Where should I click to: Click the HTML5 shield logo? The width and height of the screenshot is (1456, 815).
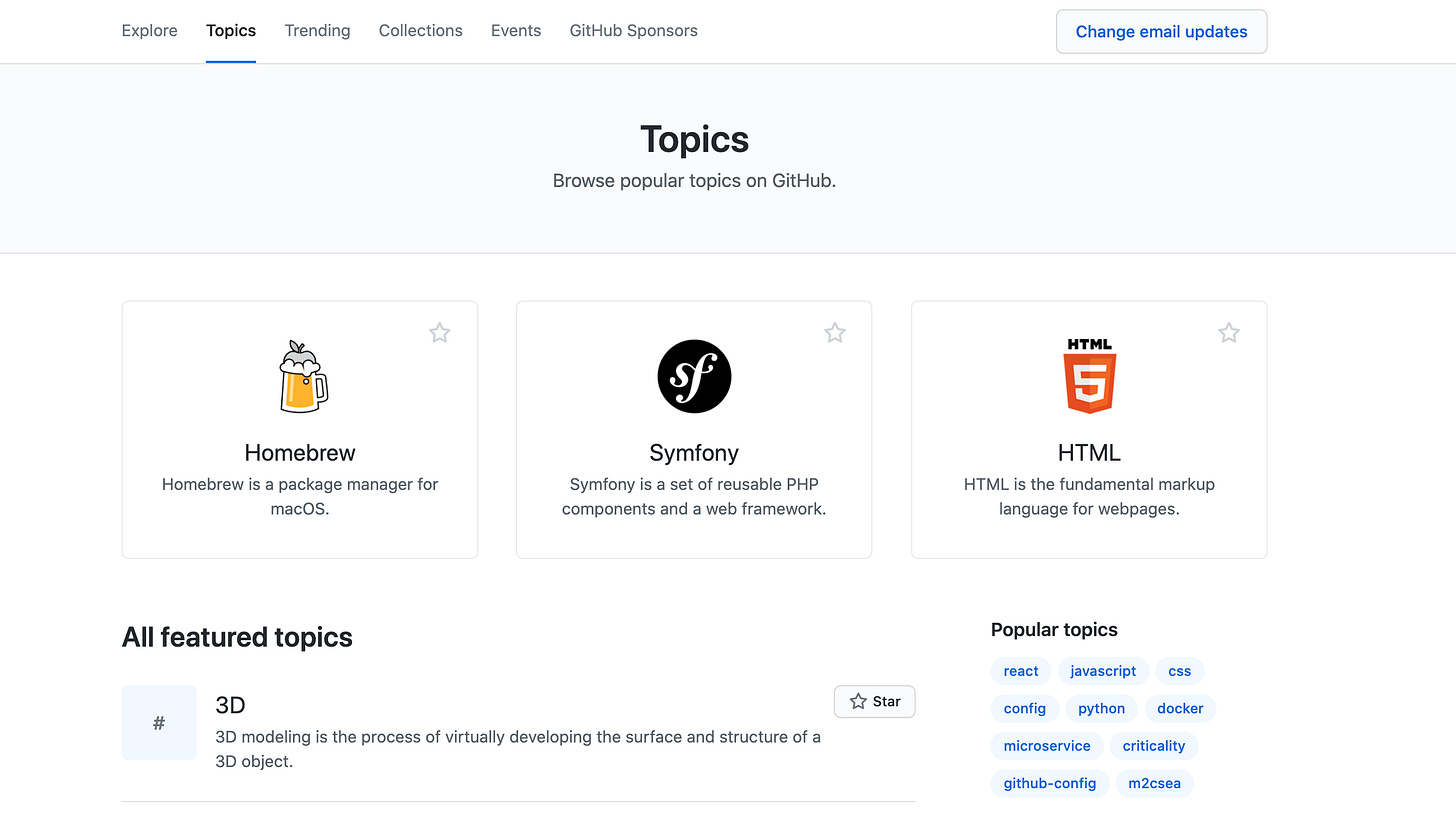(x=1089, y=376)
